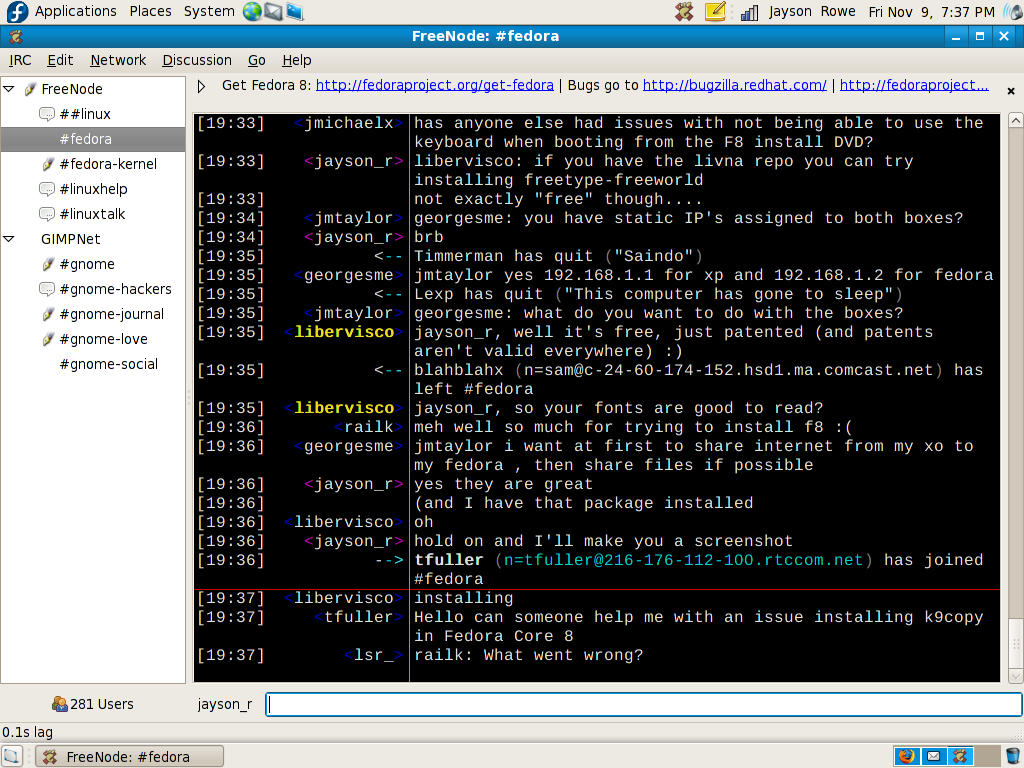Select the GIMPNet network row
The width and height of the screenshot is (1024, 768).
tap(93, 239)
